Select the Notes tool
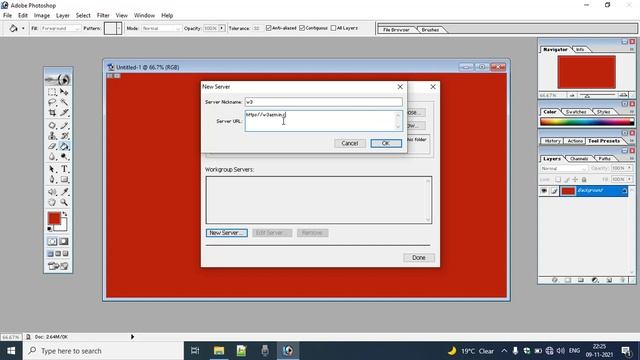Image resolution: width=640 pixels, height=360 pixels. [x=52, y=192]
